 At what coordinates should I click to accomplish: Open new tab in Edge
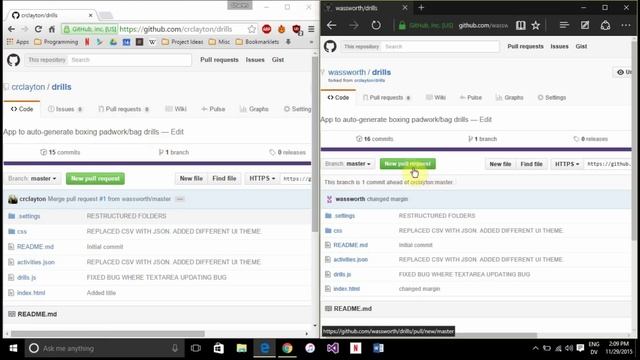(x=421, y=8)
